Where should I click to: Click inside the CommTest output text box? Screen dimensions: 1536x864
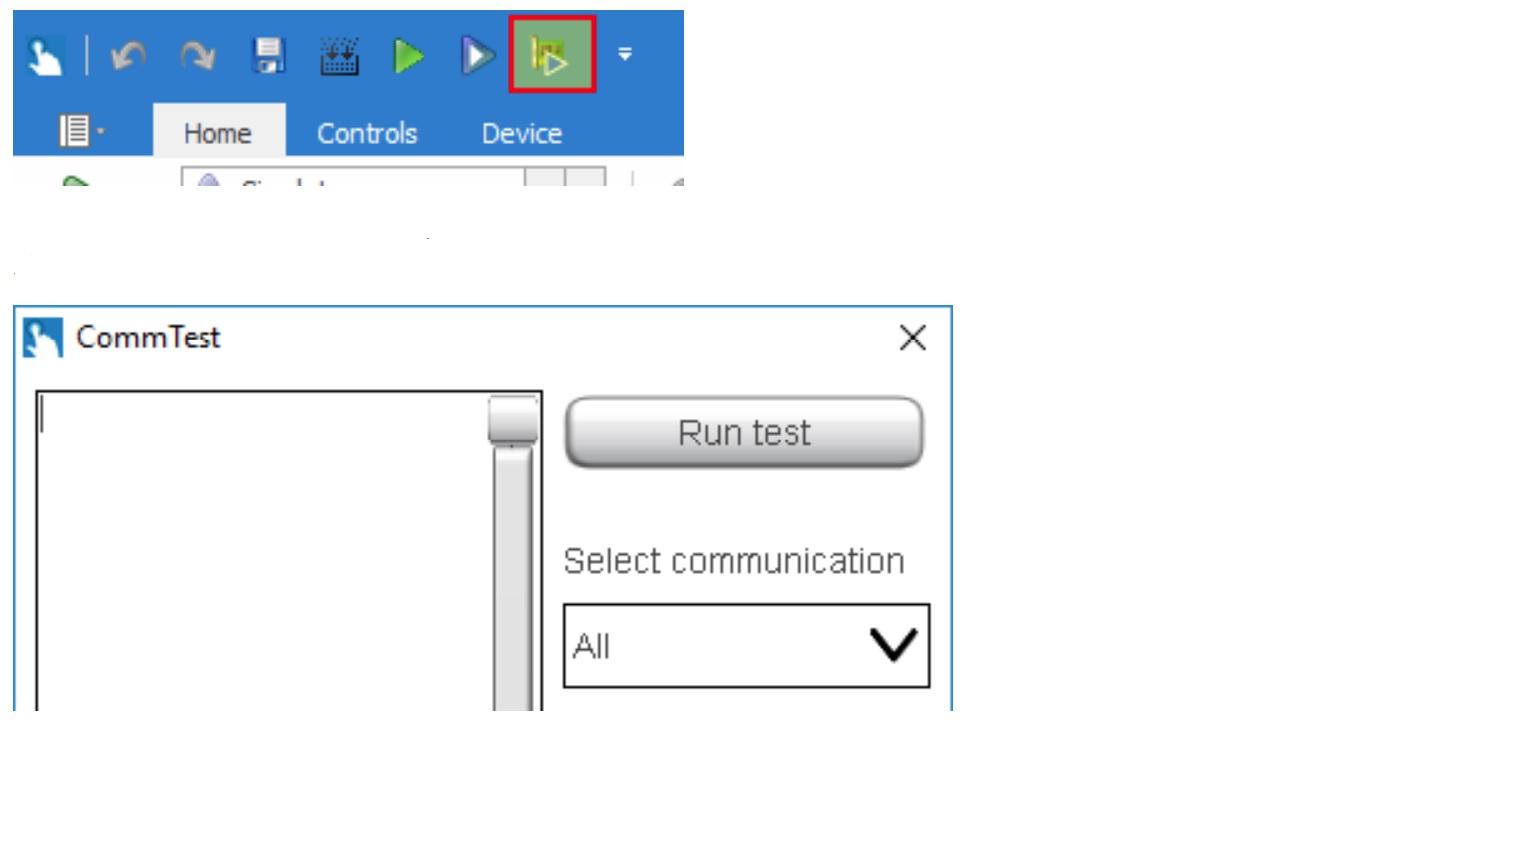(x=264, y=551)
